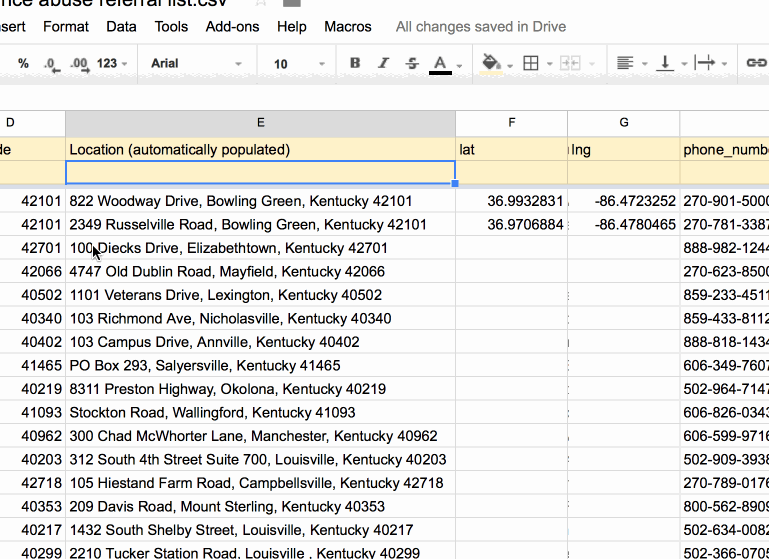Open the fill color picker
Viewport: 769px width, 559px height.
tap(491, 64)
